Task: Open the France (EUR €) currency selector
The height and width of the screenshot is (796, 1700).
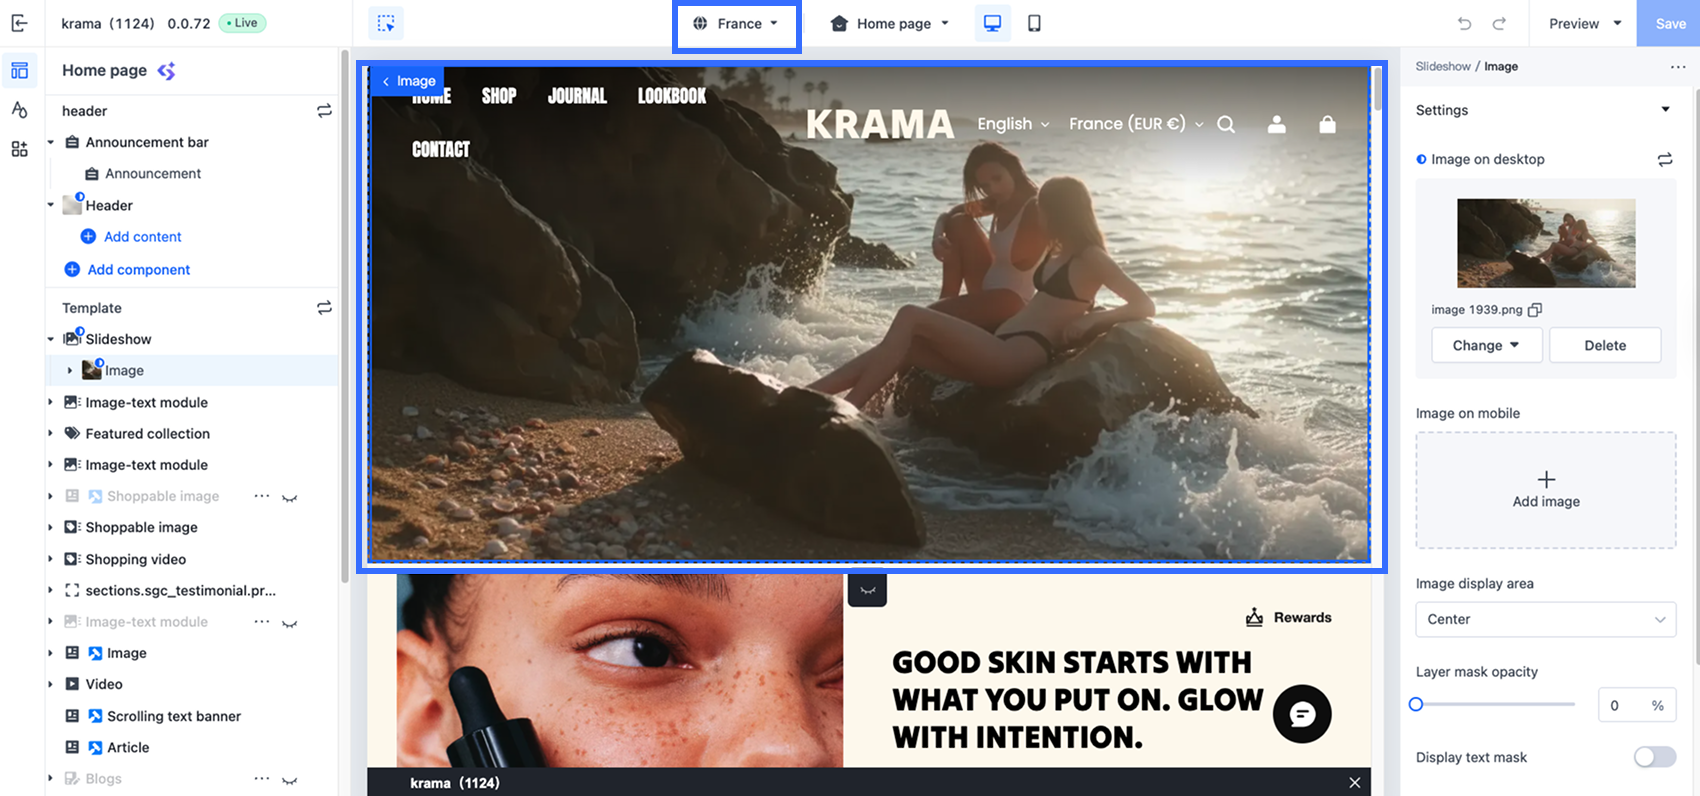Action: point(1136,124)
